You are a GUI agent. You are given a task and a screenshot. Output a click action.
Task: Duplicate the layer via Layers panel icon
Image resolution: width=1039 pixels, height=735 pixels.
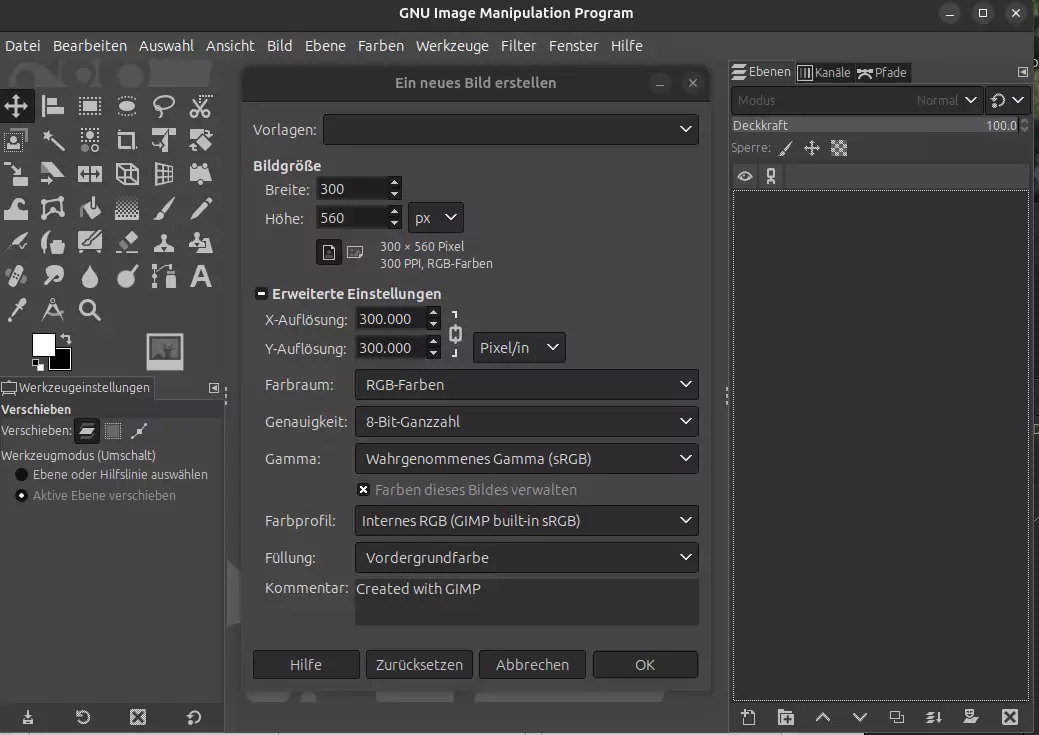click(x=897, y=716)
